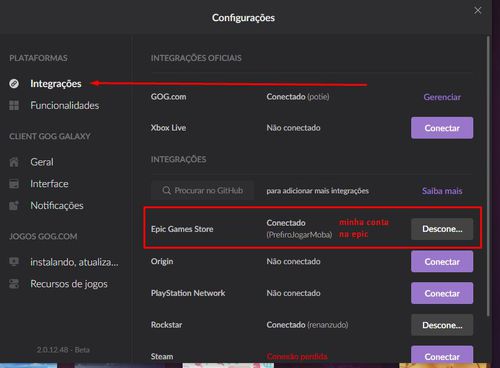Click the Rockstar integration name
The image size is (500, 368).
tap(166, 325)
